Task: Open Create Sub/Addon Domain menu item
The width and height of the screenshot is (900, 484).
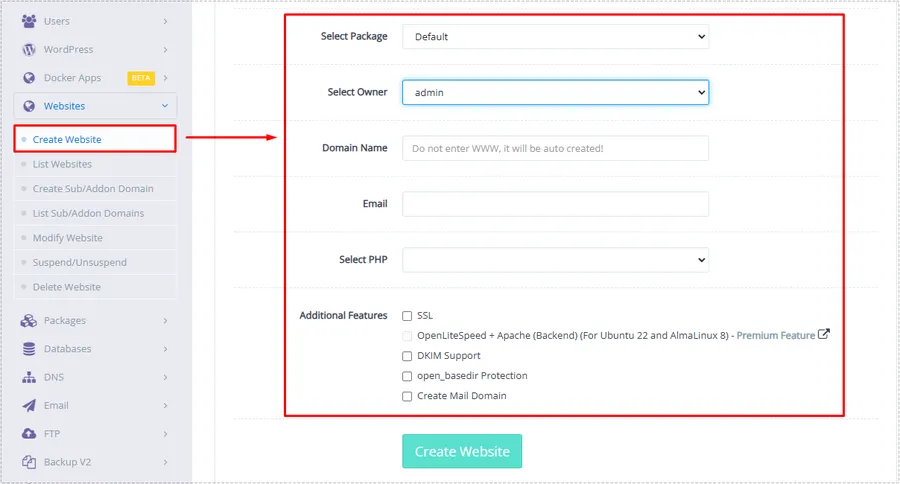Action: [x=93, y=189]
